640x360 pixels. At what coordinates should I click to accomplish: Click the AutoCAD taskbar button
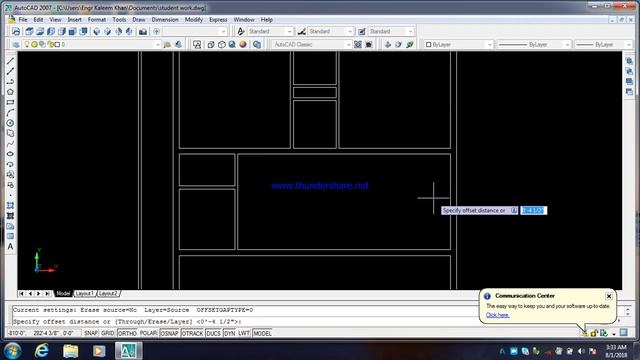129,351
